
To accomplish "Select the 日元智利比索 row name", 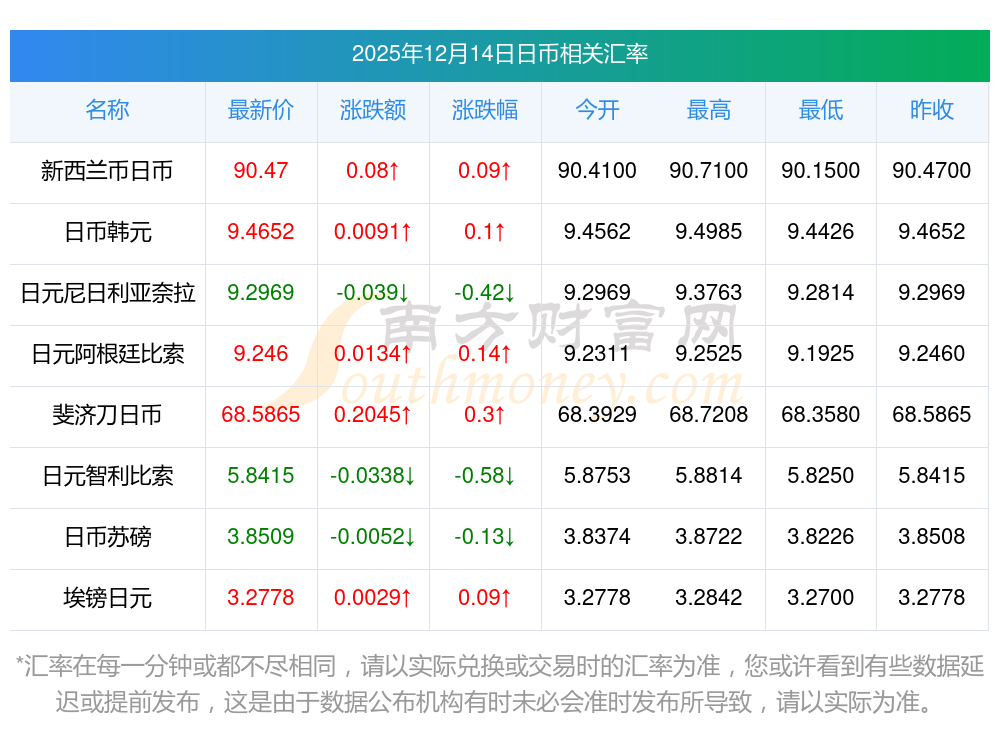I will point(107,476).
